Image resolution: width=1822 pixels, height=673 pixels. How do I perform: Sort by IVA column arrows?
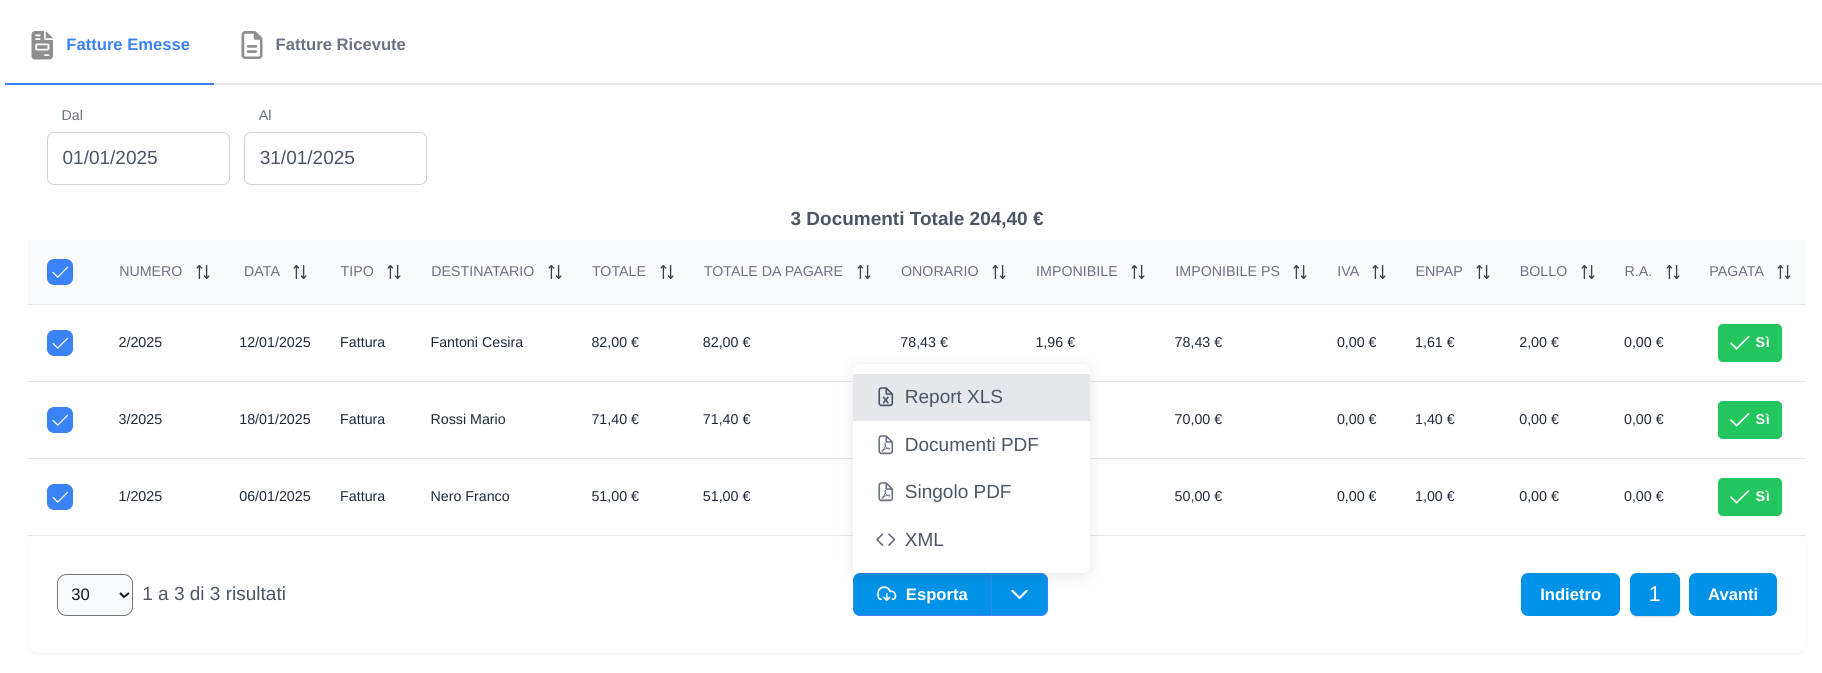point(1379,272)
